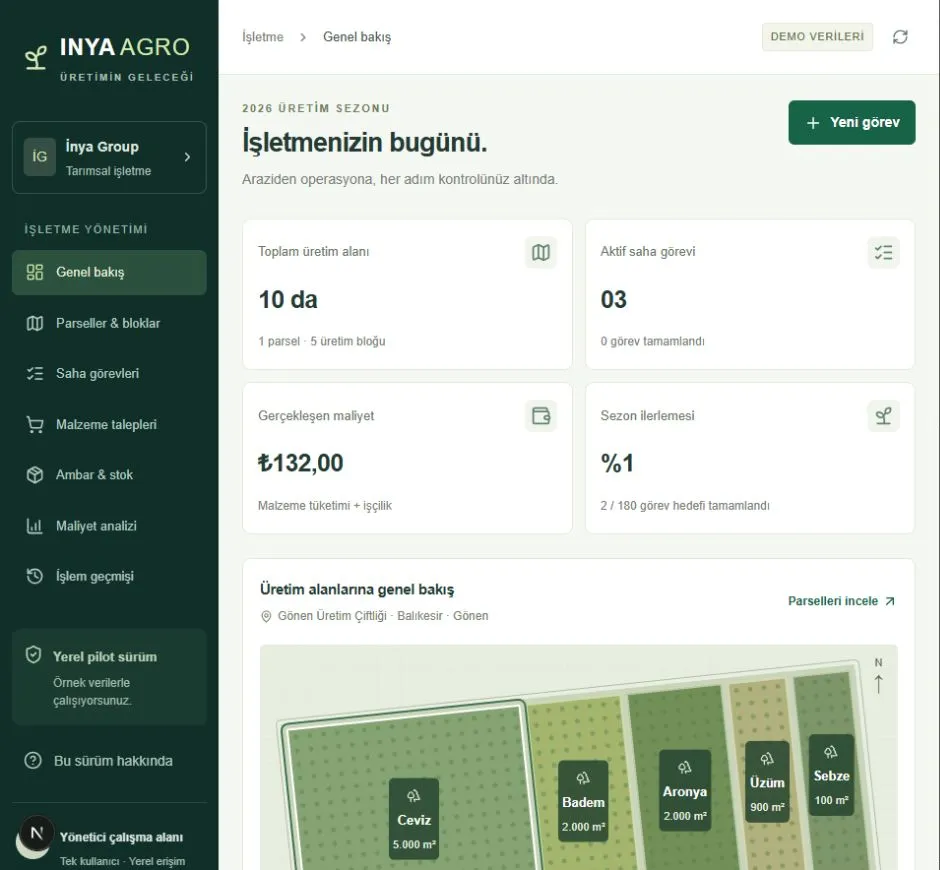This screenshot has width=940, height=870.
Task: Click the question mark icon for Bu sürüm hakkında
Action: (33, 761)
